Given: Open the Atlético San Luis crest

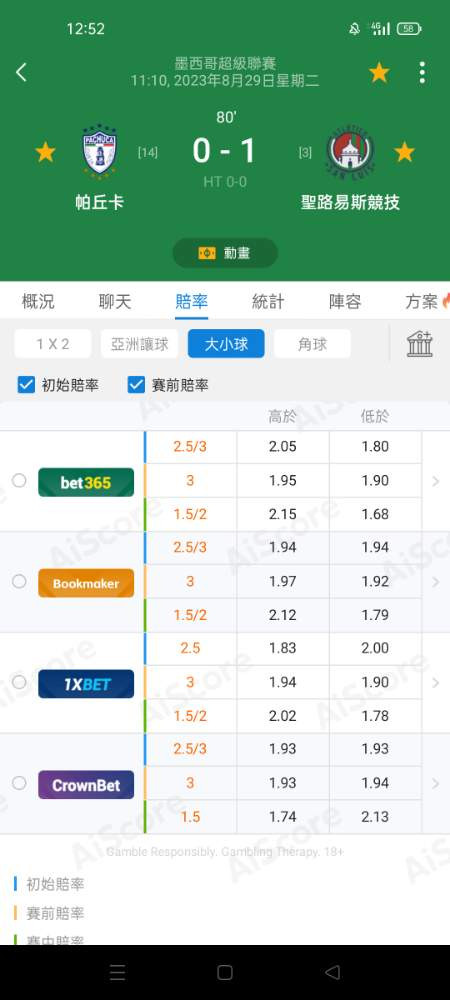Looking at the screenshot, I should click(350, 151).
